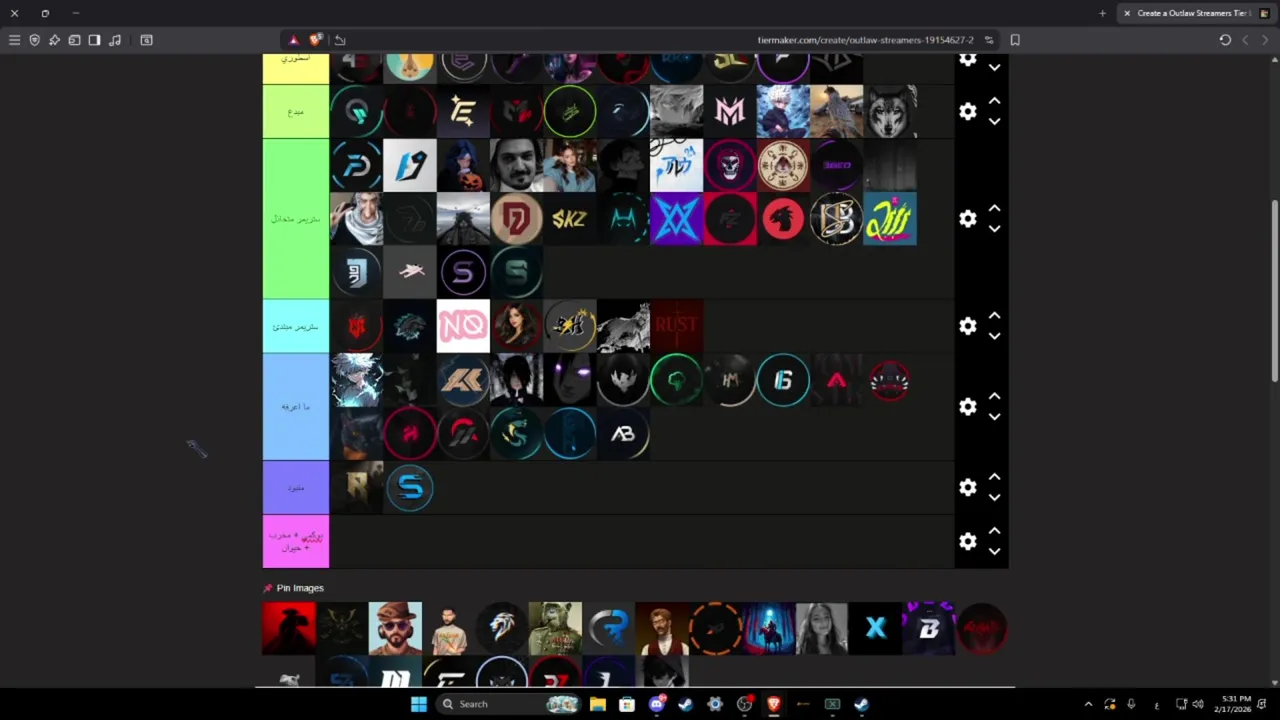Select the pink 'NO' logo thumbnail
The width and height of the screenshot is (1280, 720).
463,326
